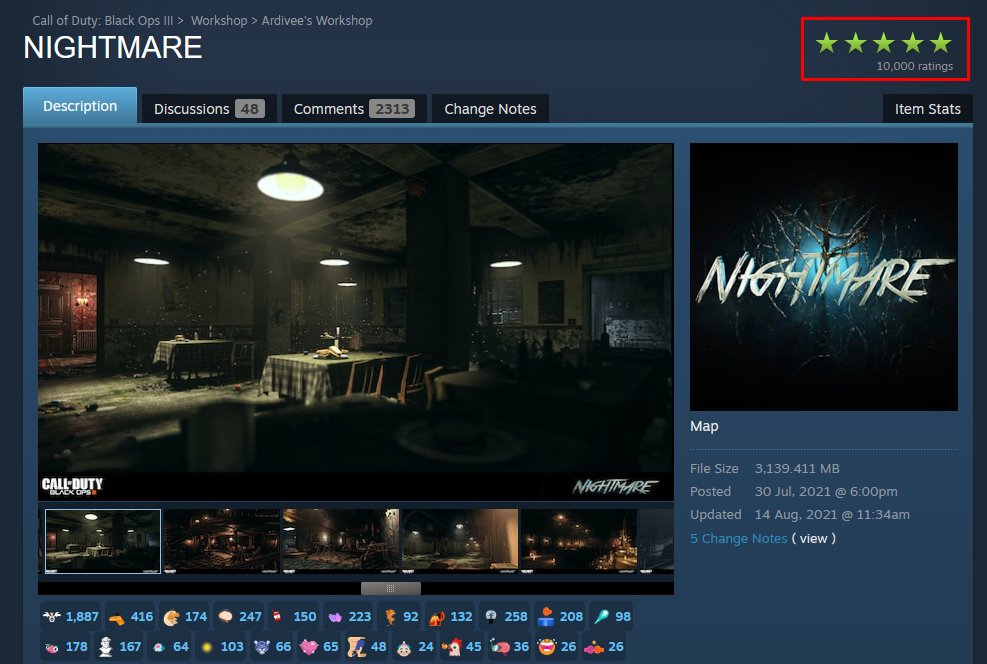
Task: Click the NIGHTMARE page title
Action: 113,47
